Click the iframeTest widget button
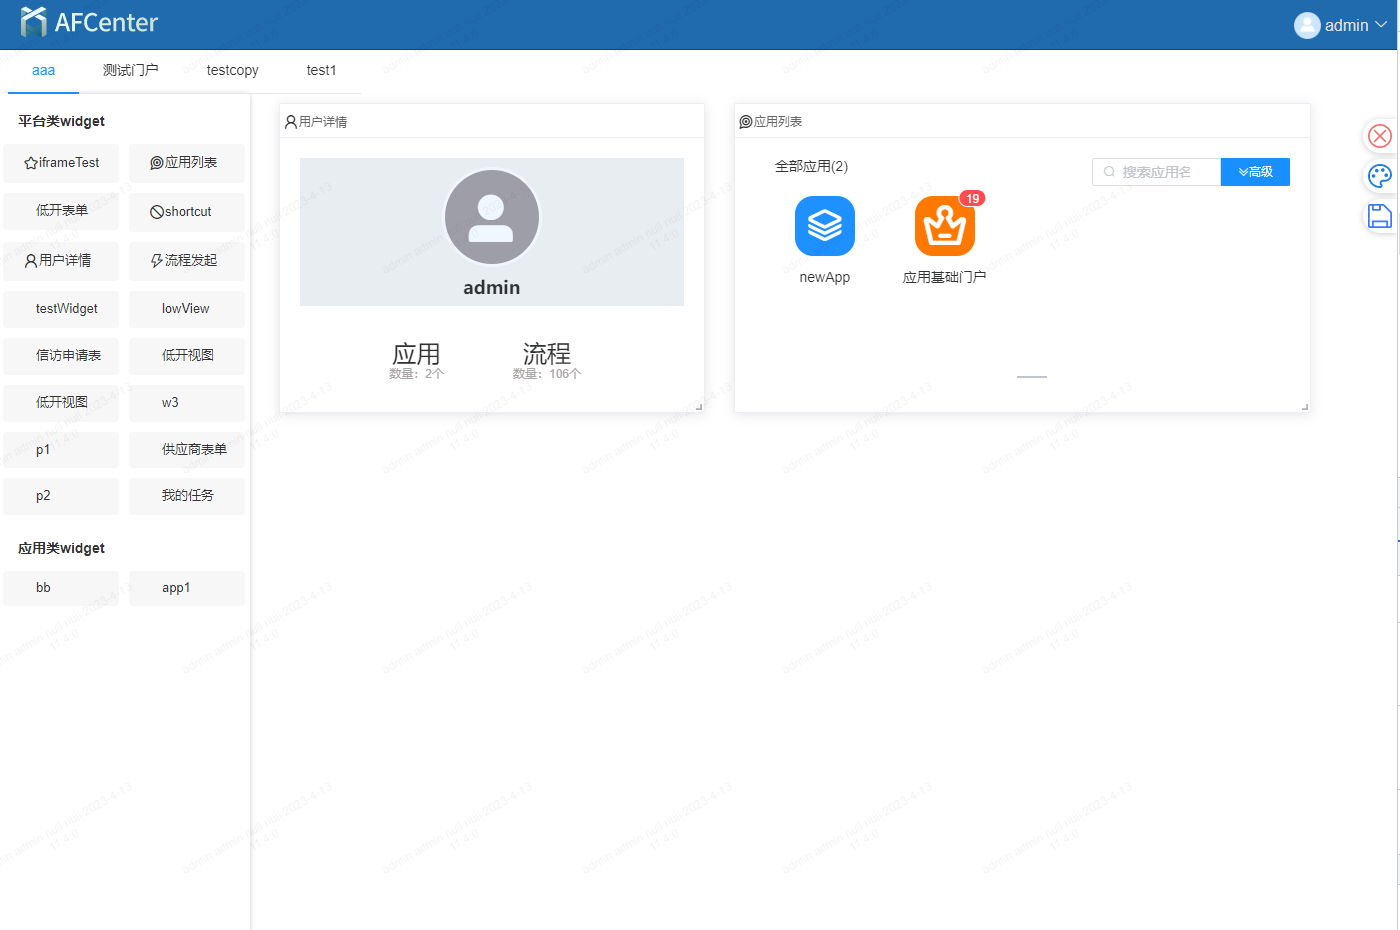The width and height of the screenshot is (1400, 930). click(x=61, y=163)
